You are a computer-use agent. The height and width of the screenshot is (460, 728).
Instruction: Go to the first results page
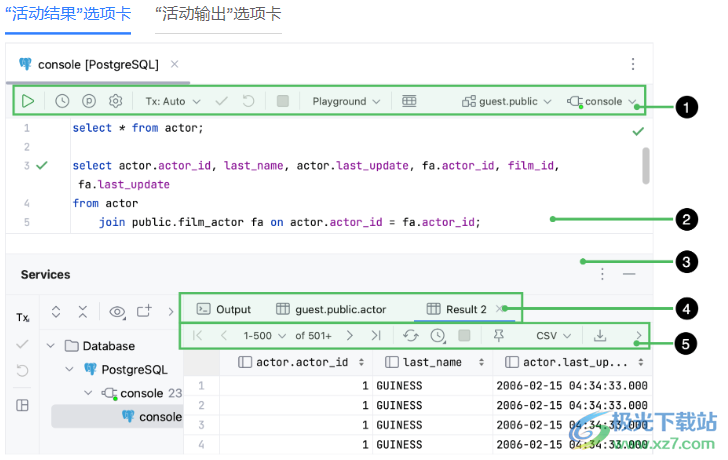click(x=197, y=335)
